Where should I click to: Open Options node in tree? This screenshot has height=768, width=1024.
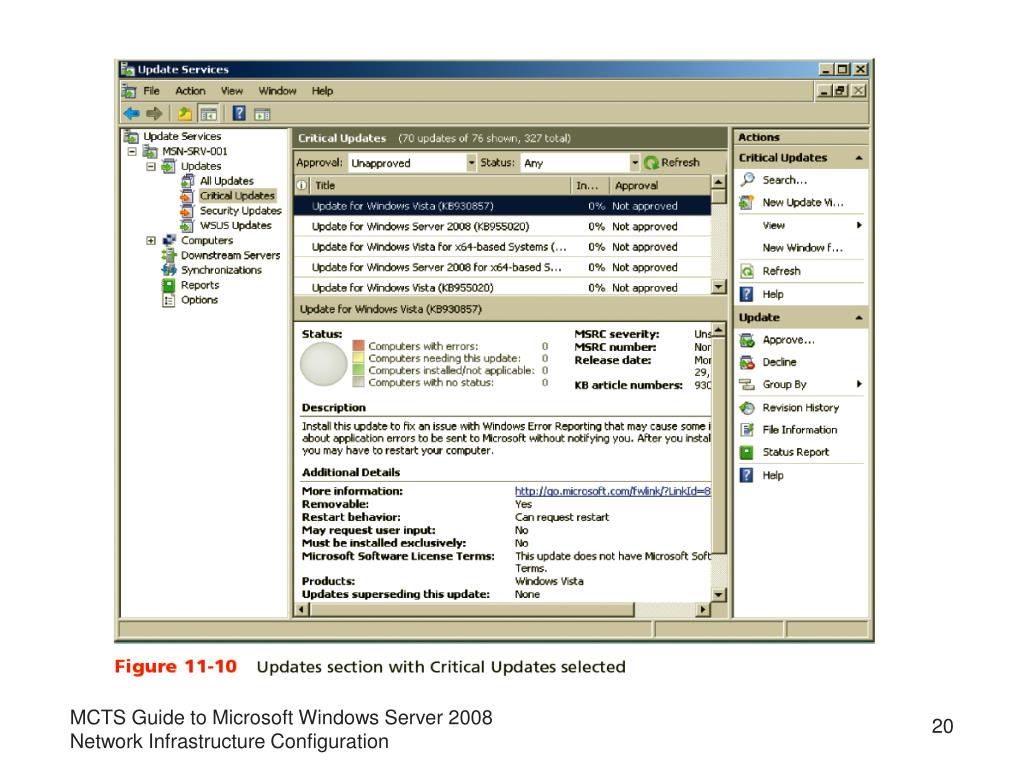click(x=199, y=300)
